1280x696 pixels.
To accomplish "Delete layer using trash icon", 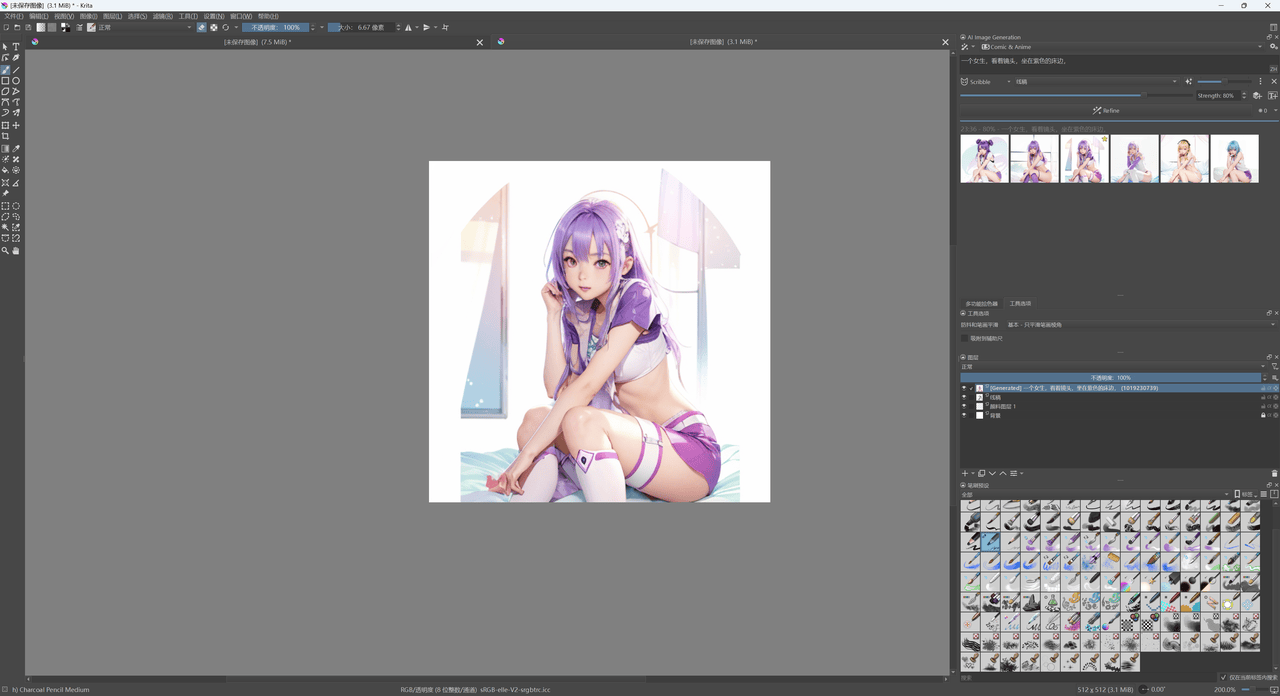I will 1274,473.
